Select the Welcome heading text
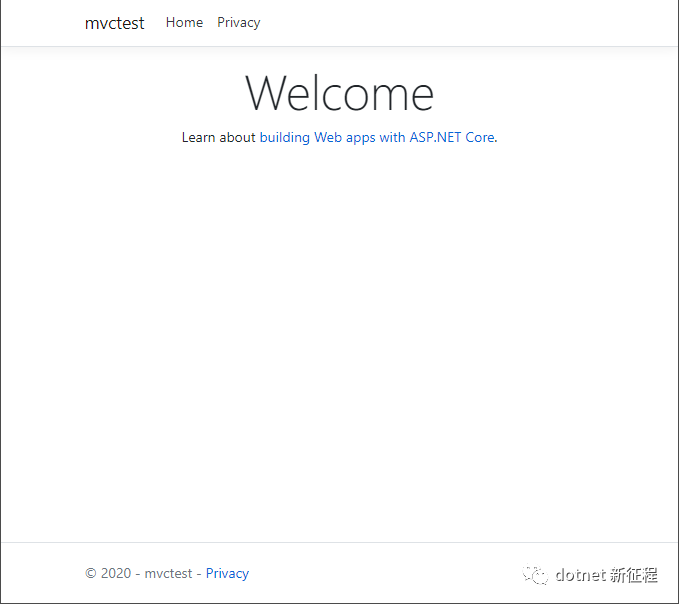 tap(340, 93)
